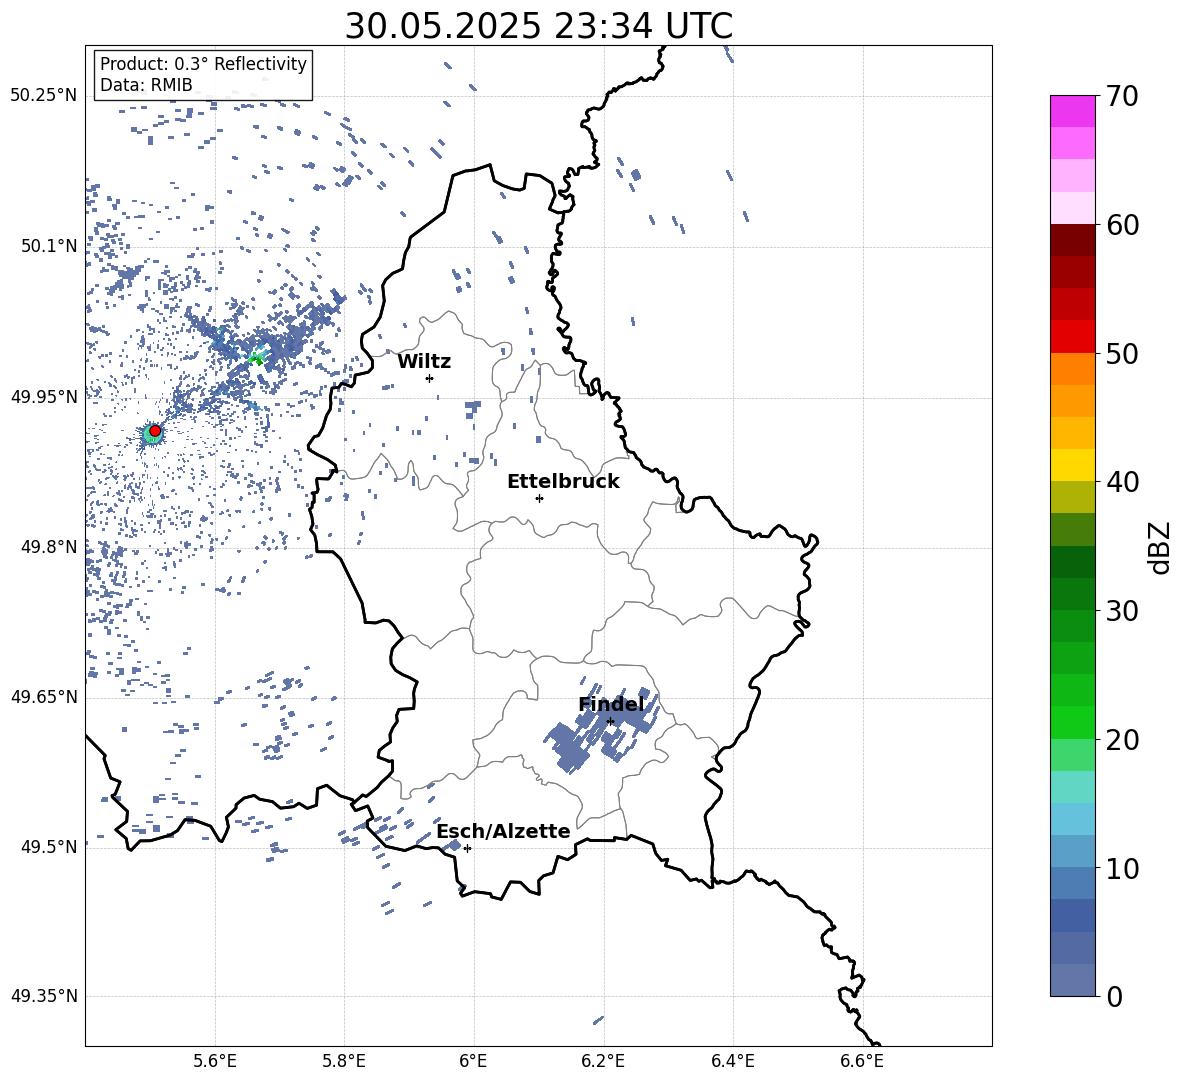Click the plus marker at Findel

(610, 722)
